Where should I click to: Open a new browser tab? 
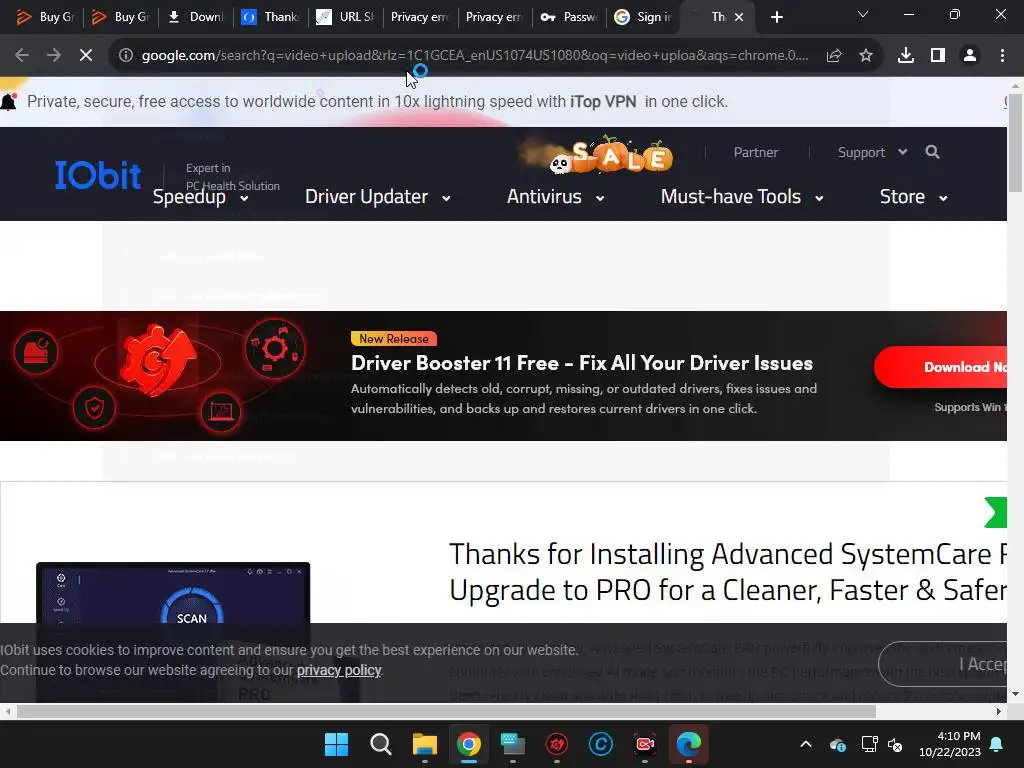pos(776,17)
